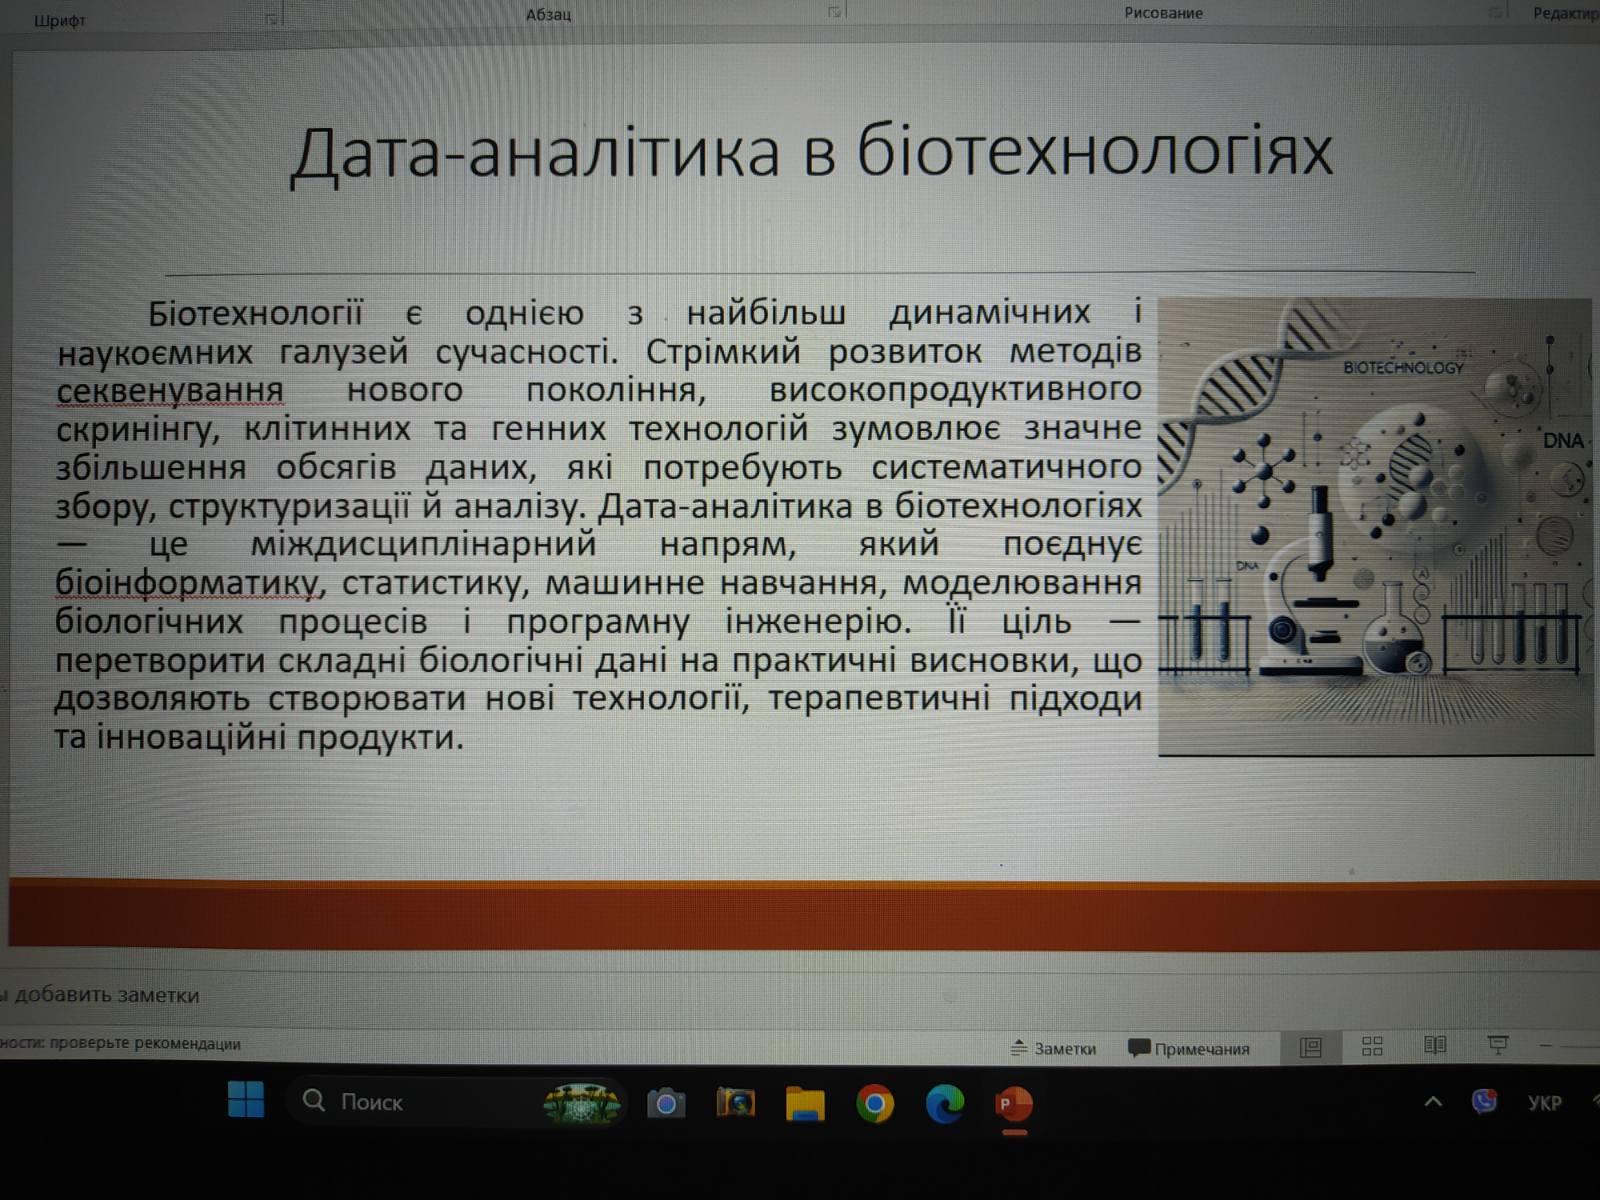Click the zoom out minus button
The height and width of the screenshot is (1200, 1600).
[1546, 1046]
